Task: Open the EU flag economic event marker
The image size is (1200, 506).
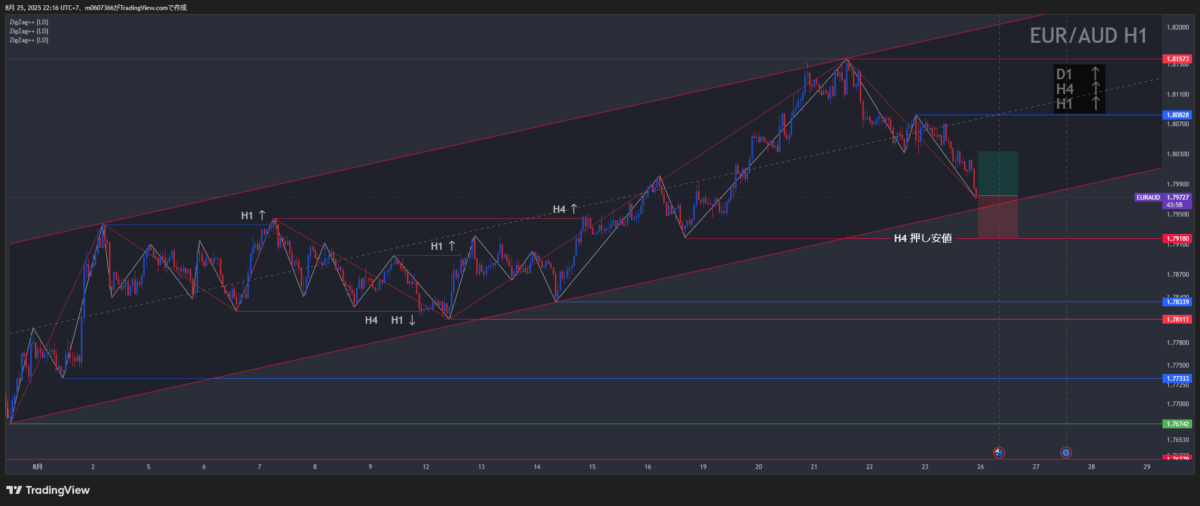Action: [x=1066, y=452]
